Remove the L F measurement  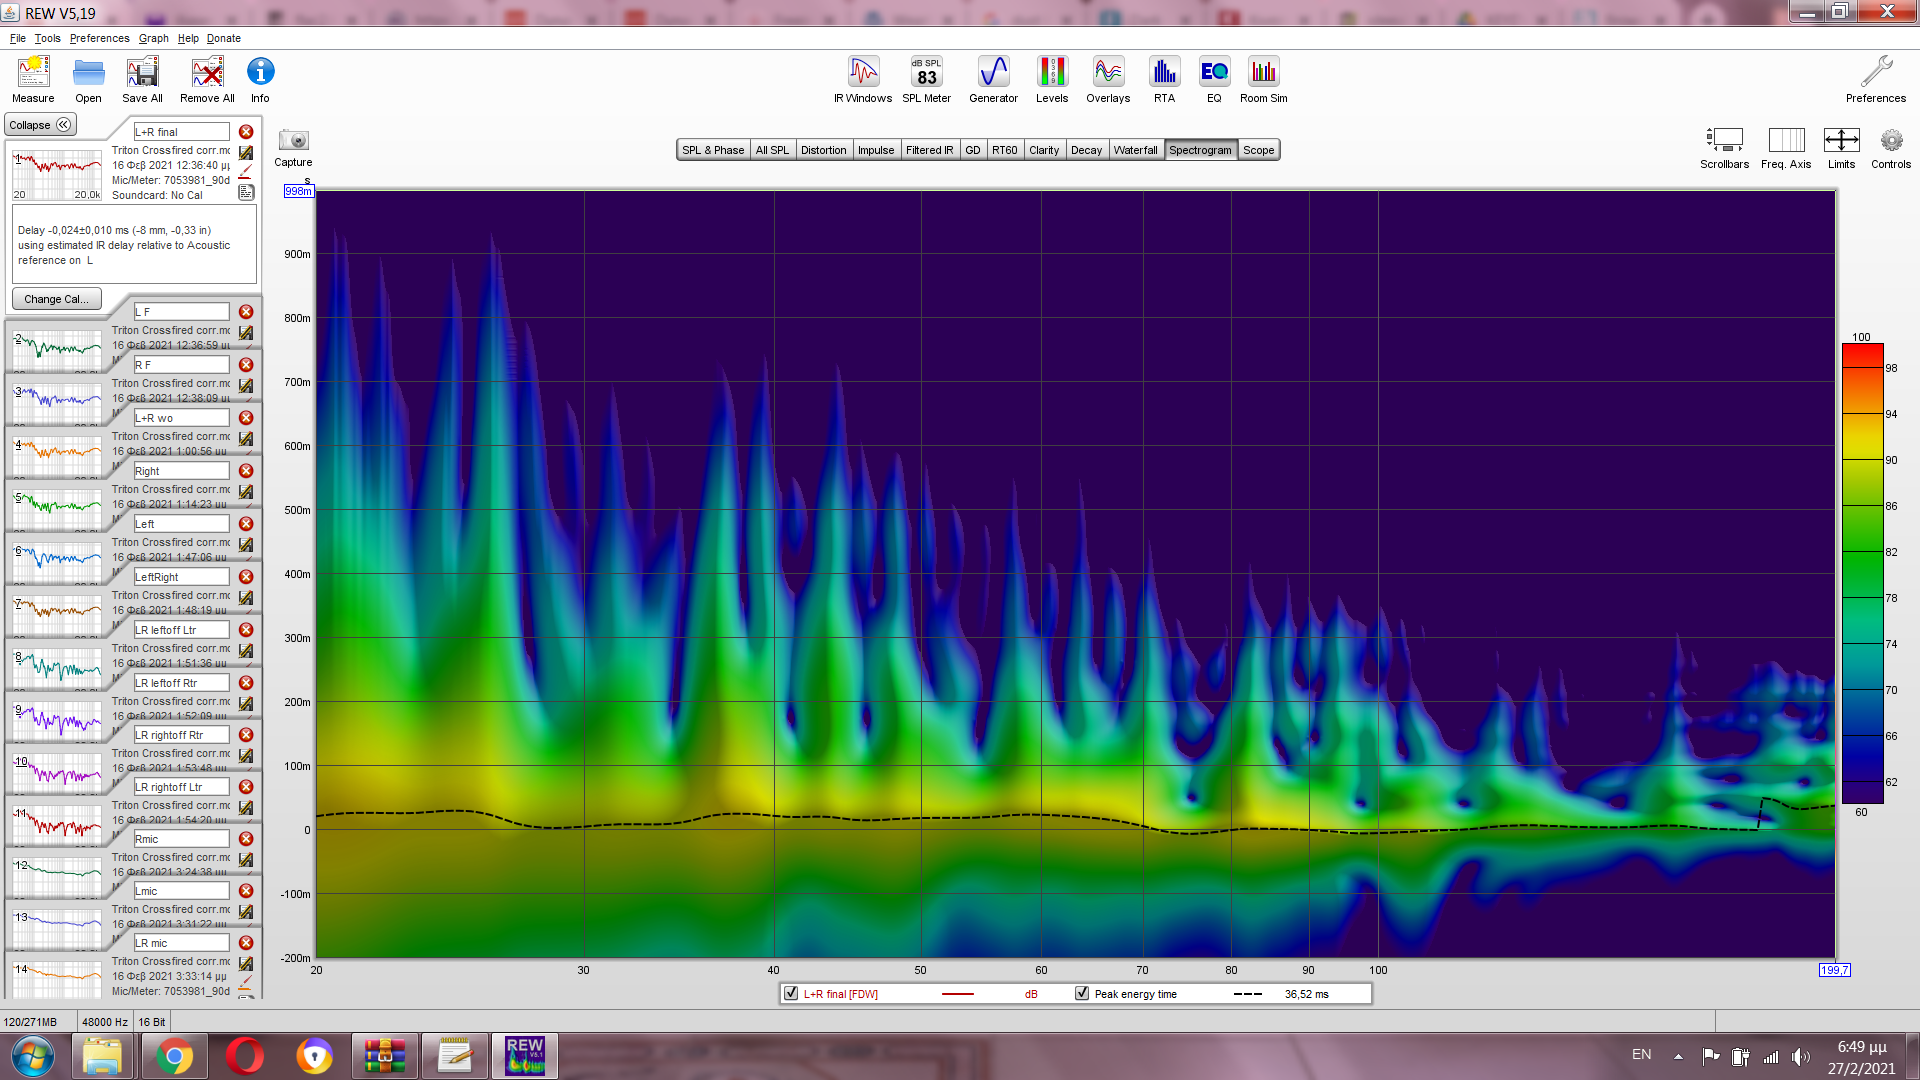[246, 312]
